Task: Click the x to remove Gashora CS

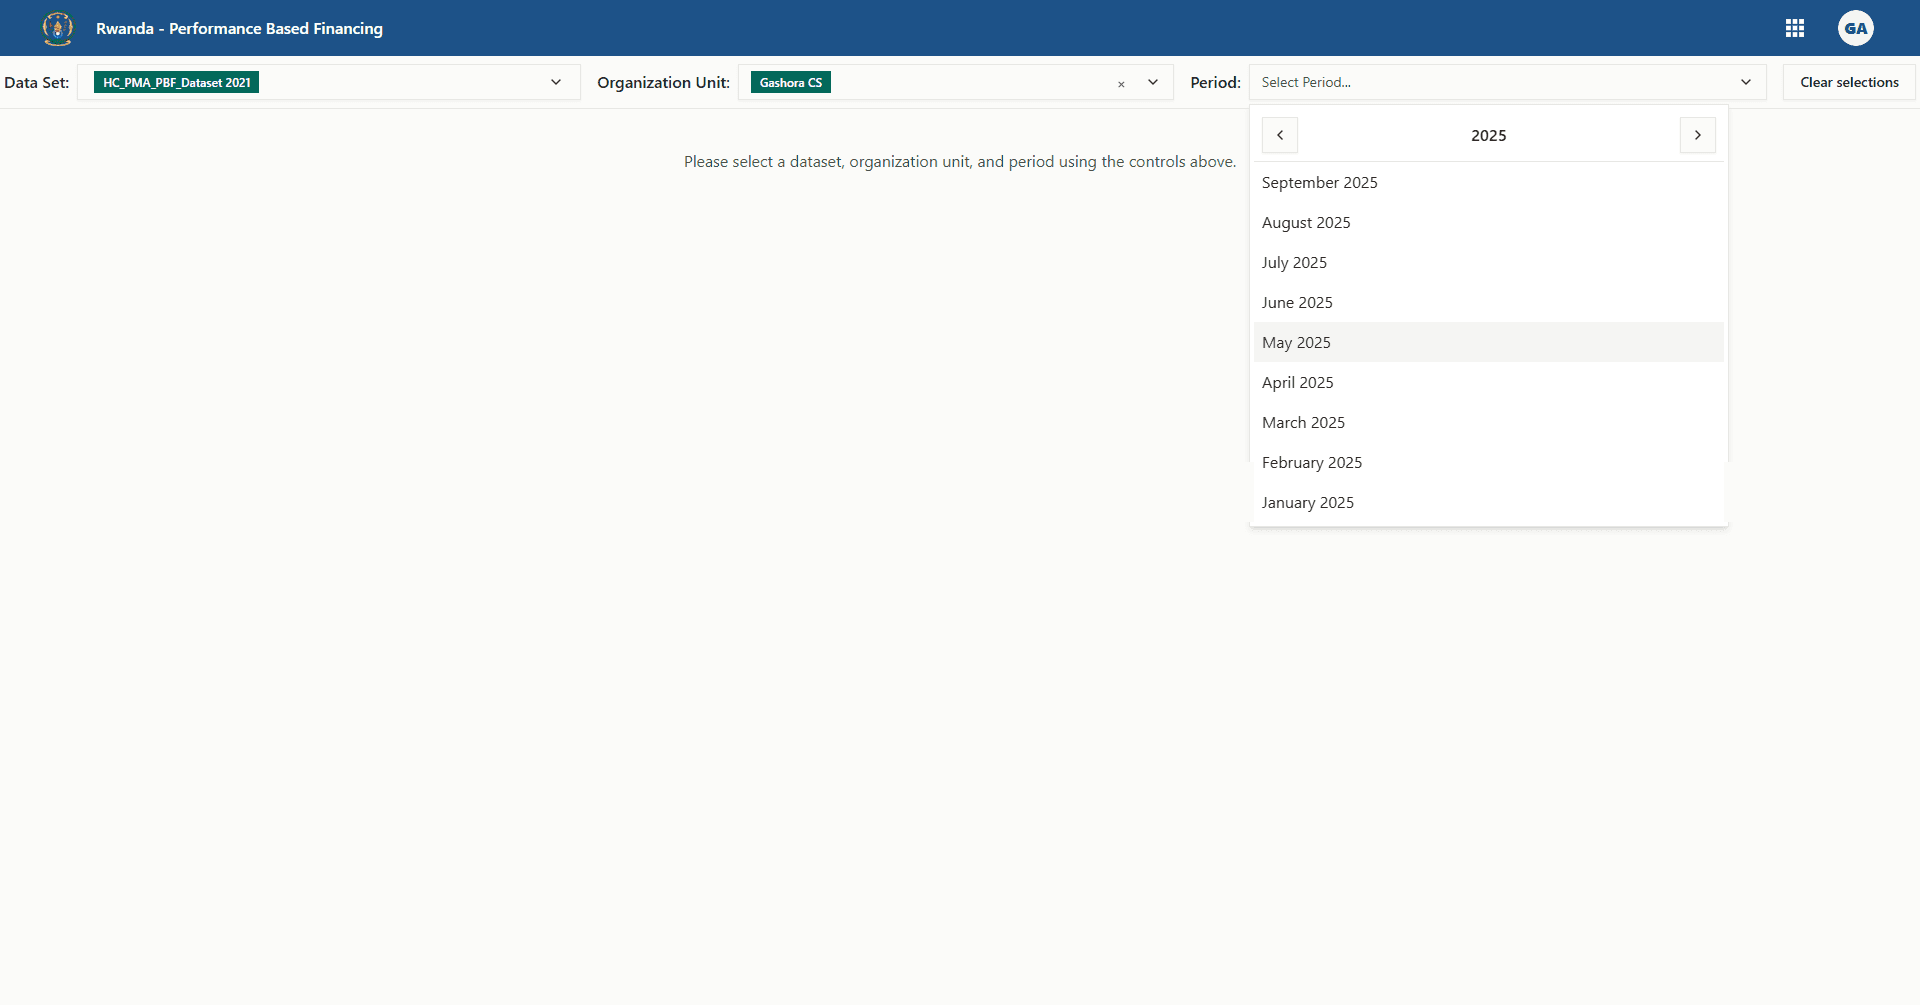Action: (x=1122, y=84)
